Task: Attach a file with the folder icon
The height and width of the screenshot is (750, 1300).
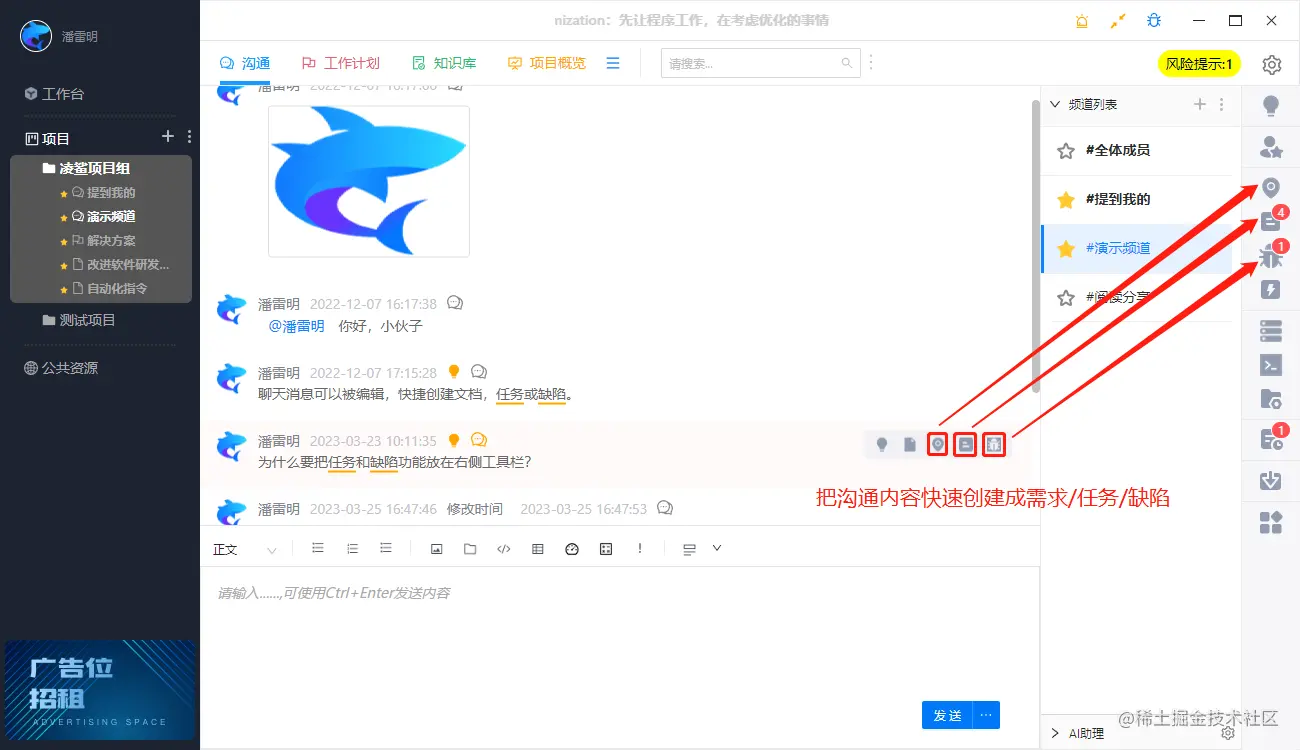Action: 470,549
